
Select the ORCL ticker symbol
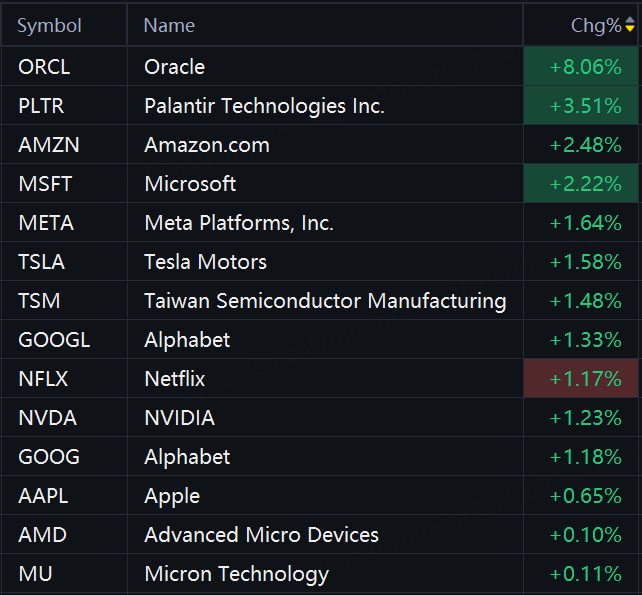click(44, 67)
